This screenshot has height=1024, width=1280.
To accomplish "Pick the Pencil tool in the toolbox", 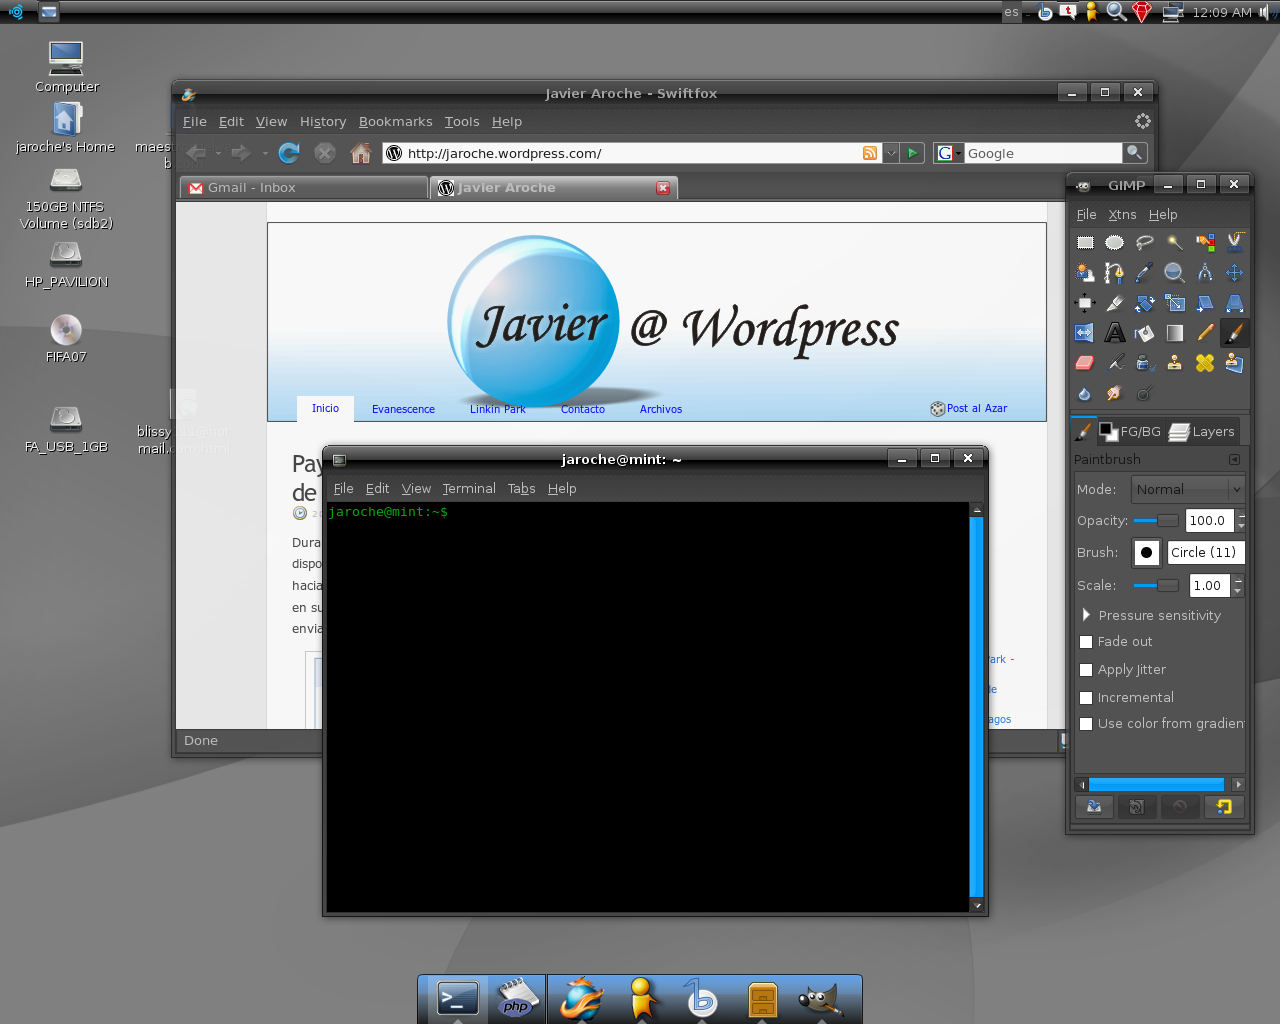I will (x=1205, y=333).
